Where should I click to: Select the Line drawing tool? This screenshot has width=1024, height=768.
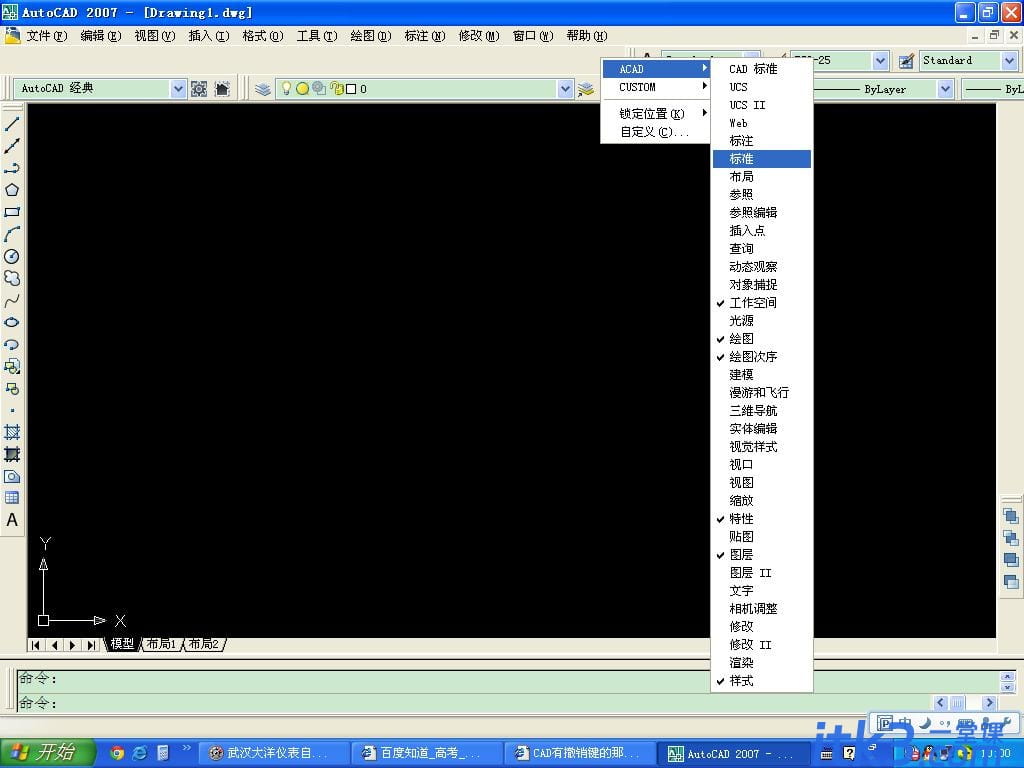point(12,123)
